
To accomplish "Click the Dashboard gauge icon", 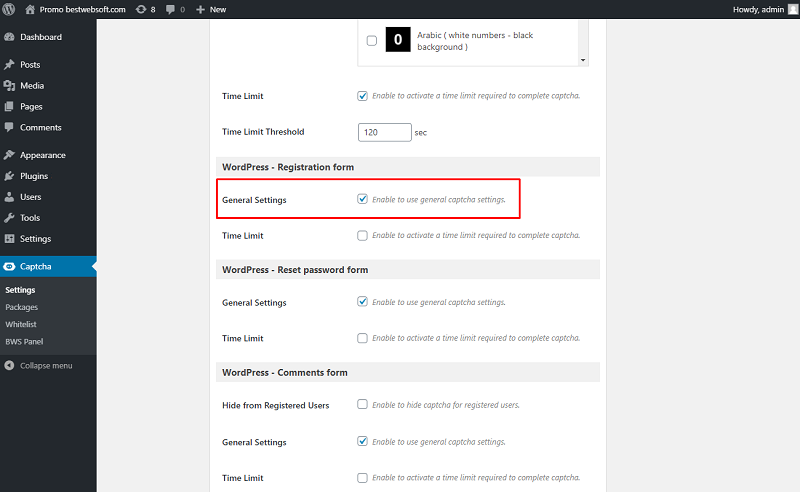I will coord(9,37).
